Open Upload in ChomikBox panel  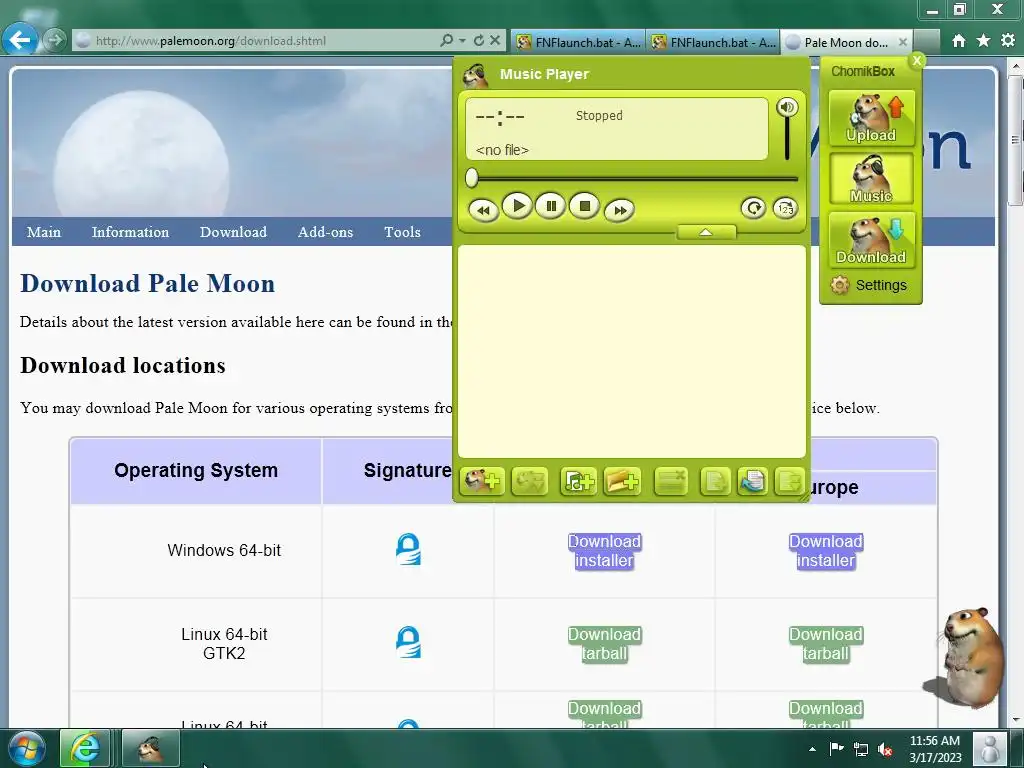pos(871,118)
